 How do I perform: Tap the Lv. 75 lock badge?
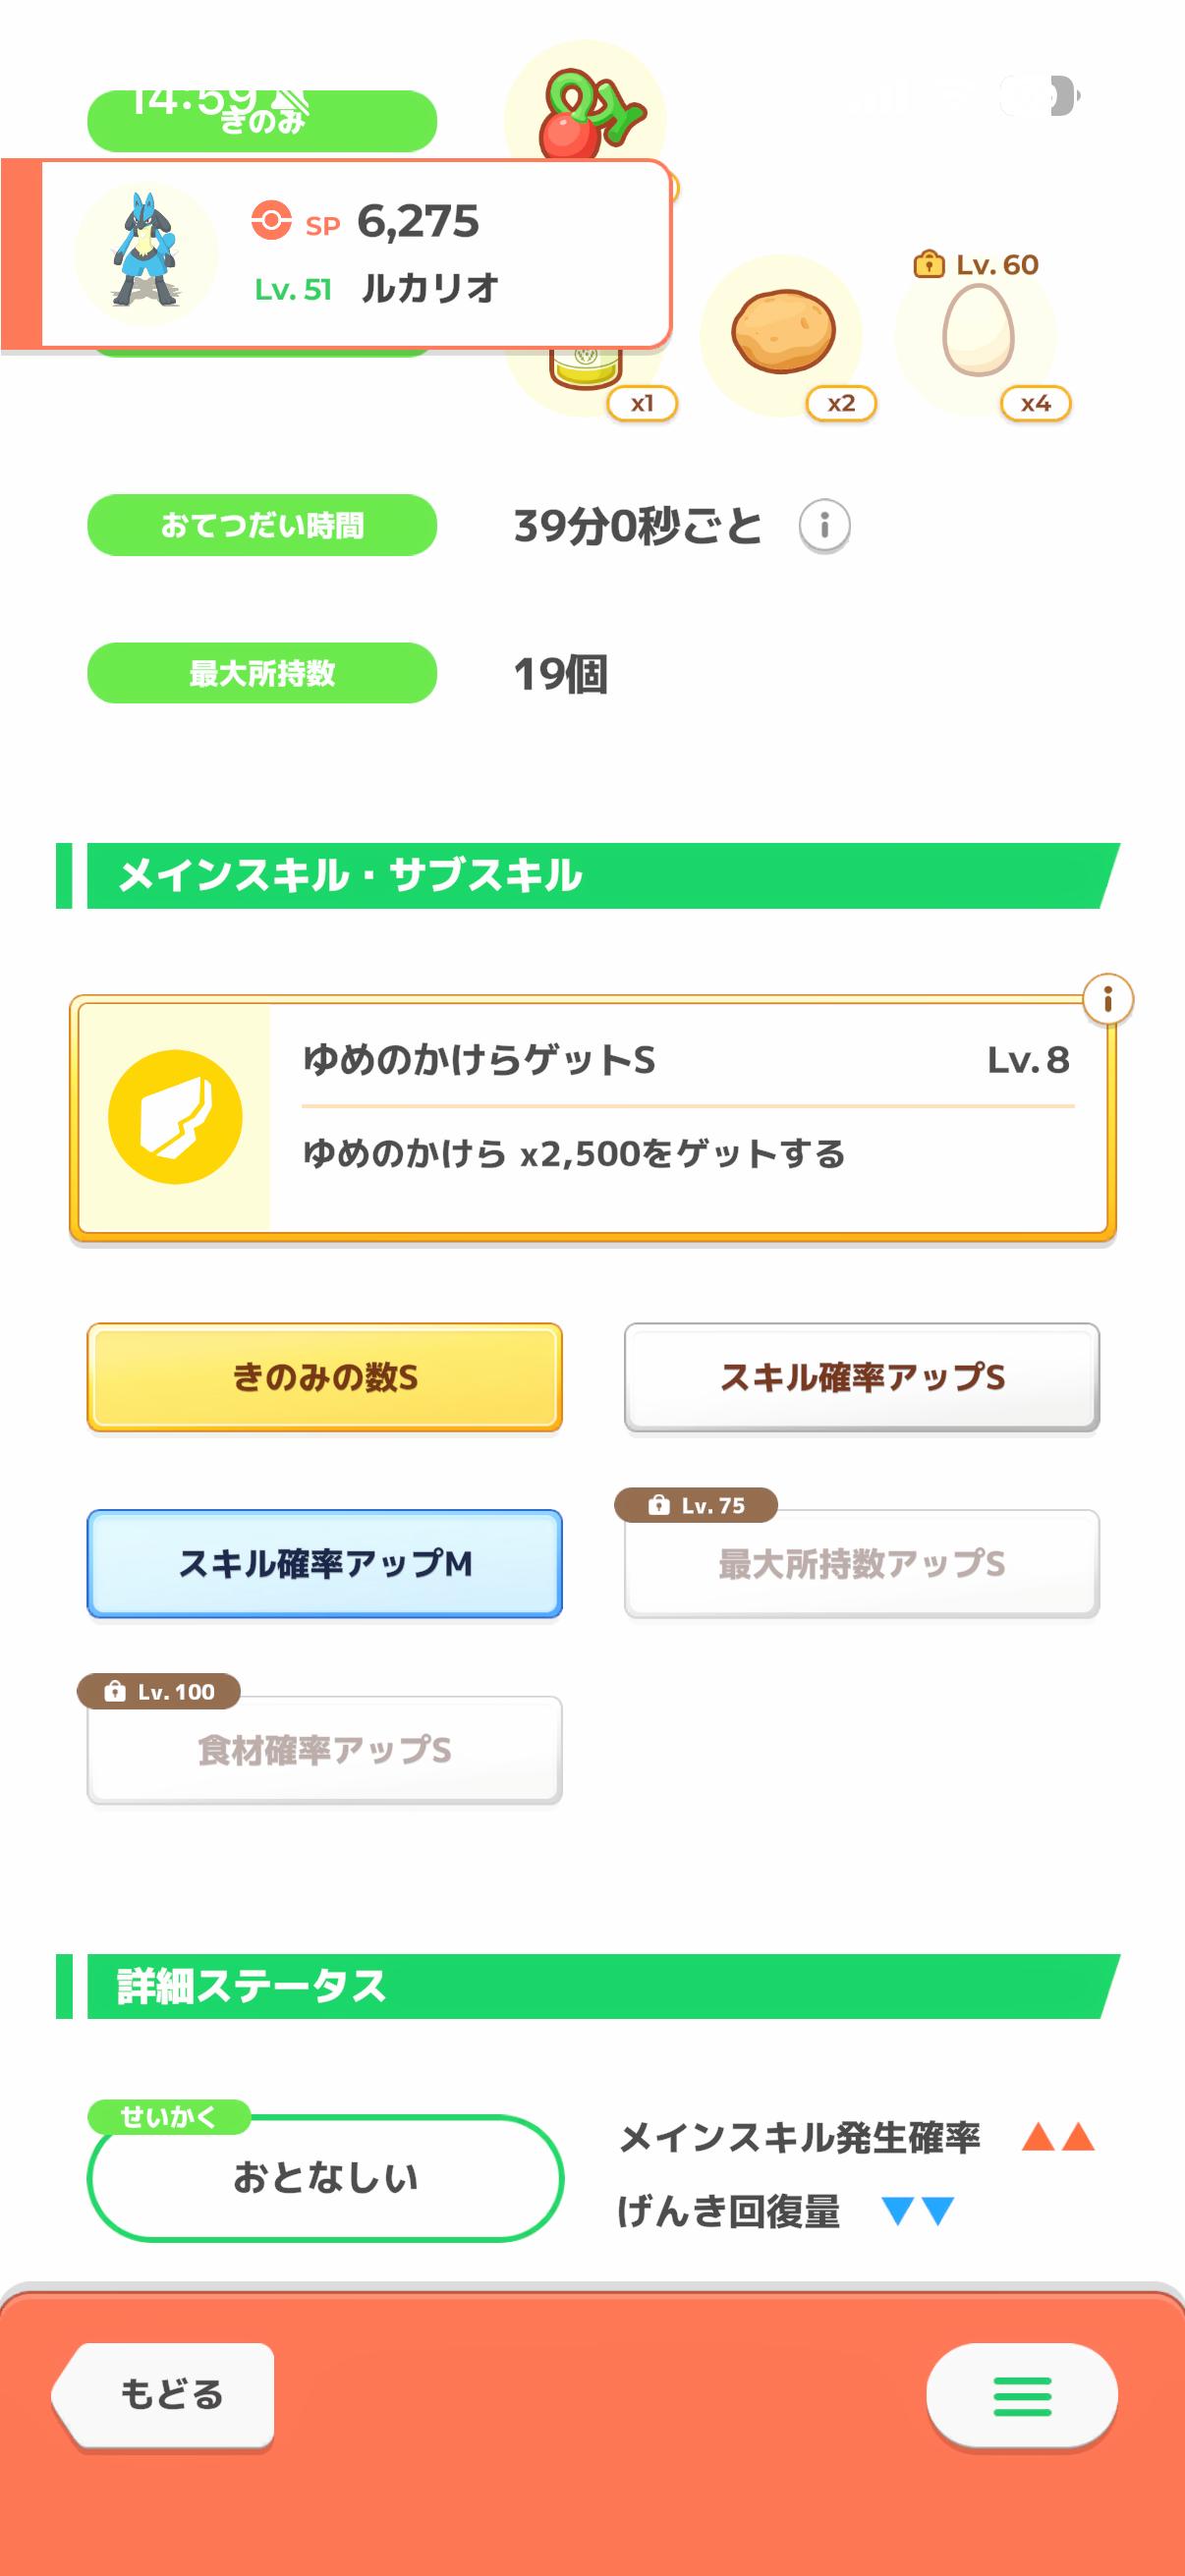tap(697, 1505)
